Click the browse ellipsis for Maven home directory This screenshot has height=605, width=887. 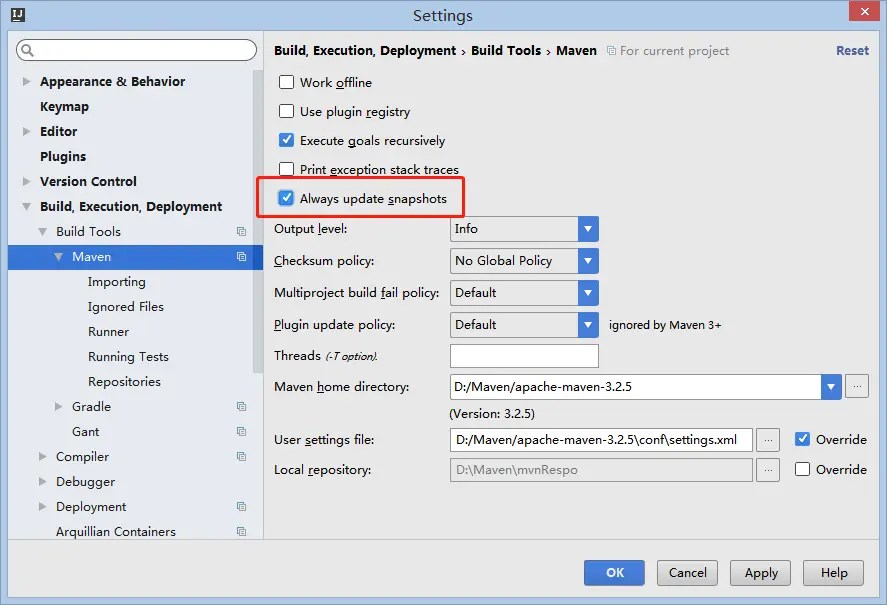coord(858,387)
